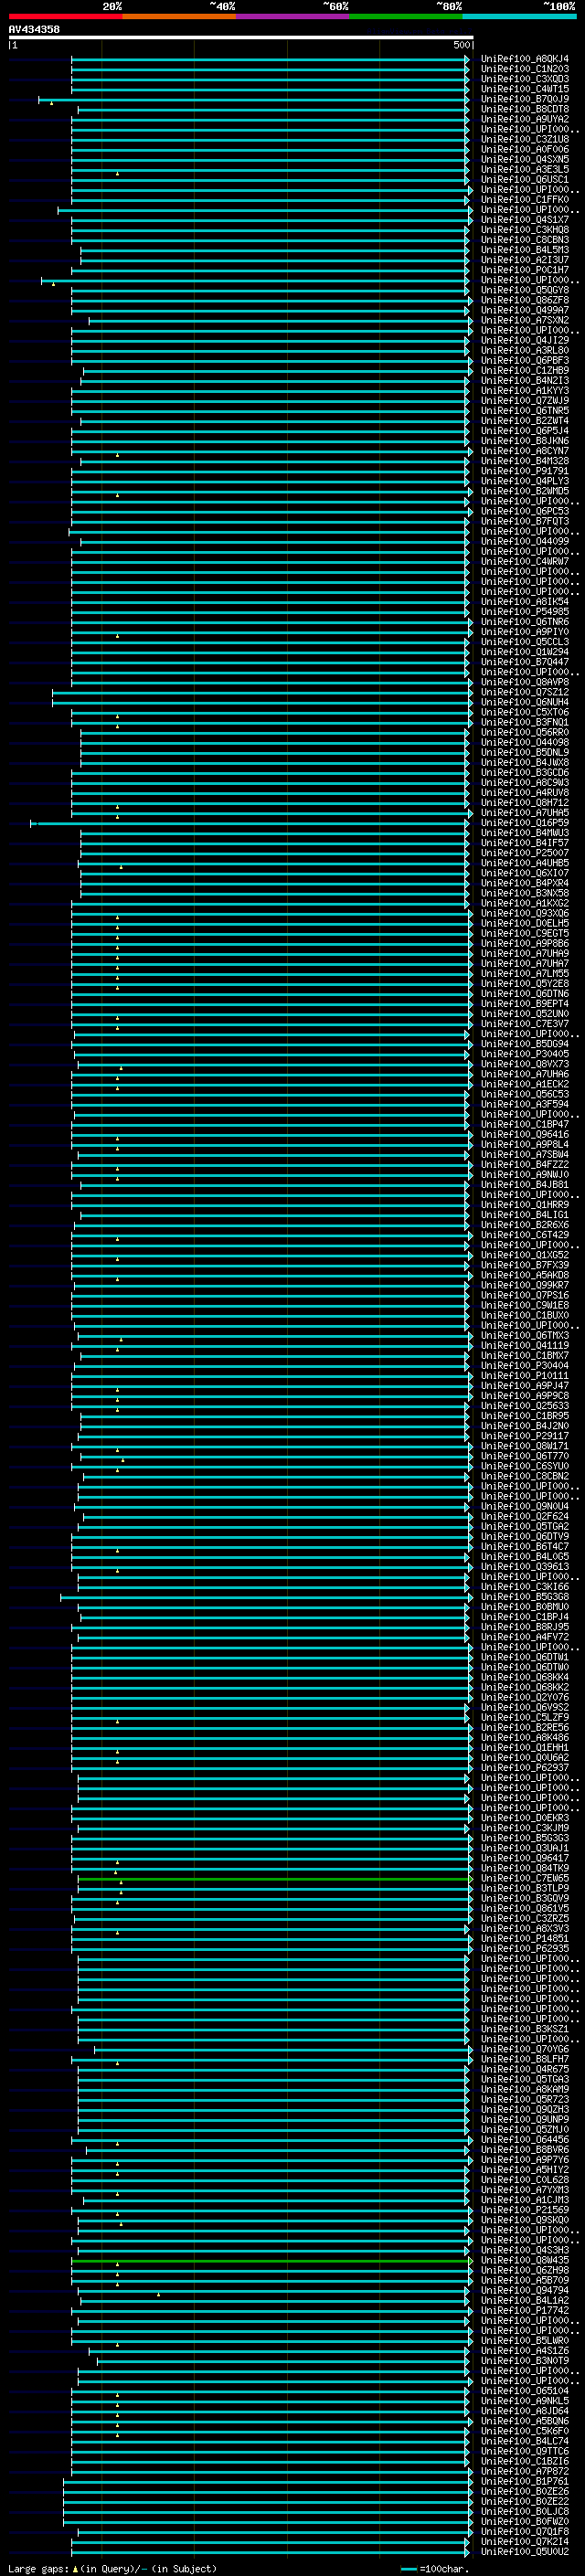The width and height of the screenshot is (585, 2576).
Task: Open hit UniRef100_A8QKJ4
Action: coord(524,59)
